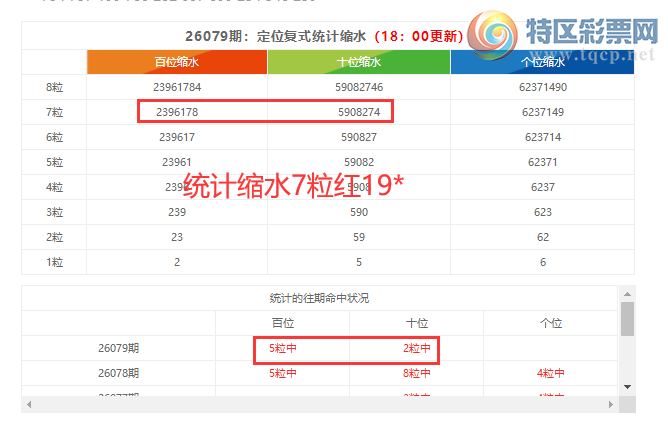
Task: Click the value 623714 in 6粒 row
Action: (543, 137)
